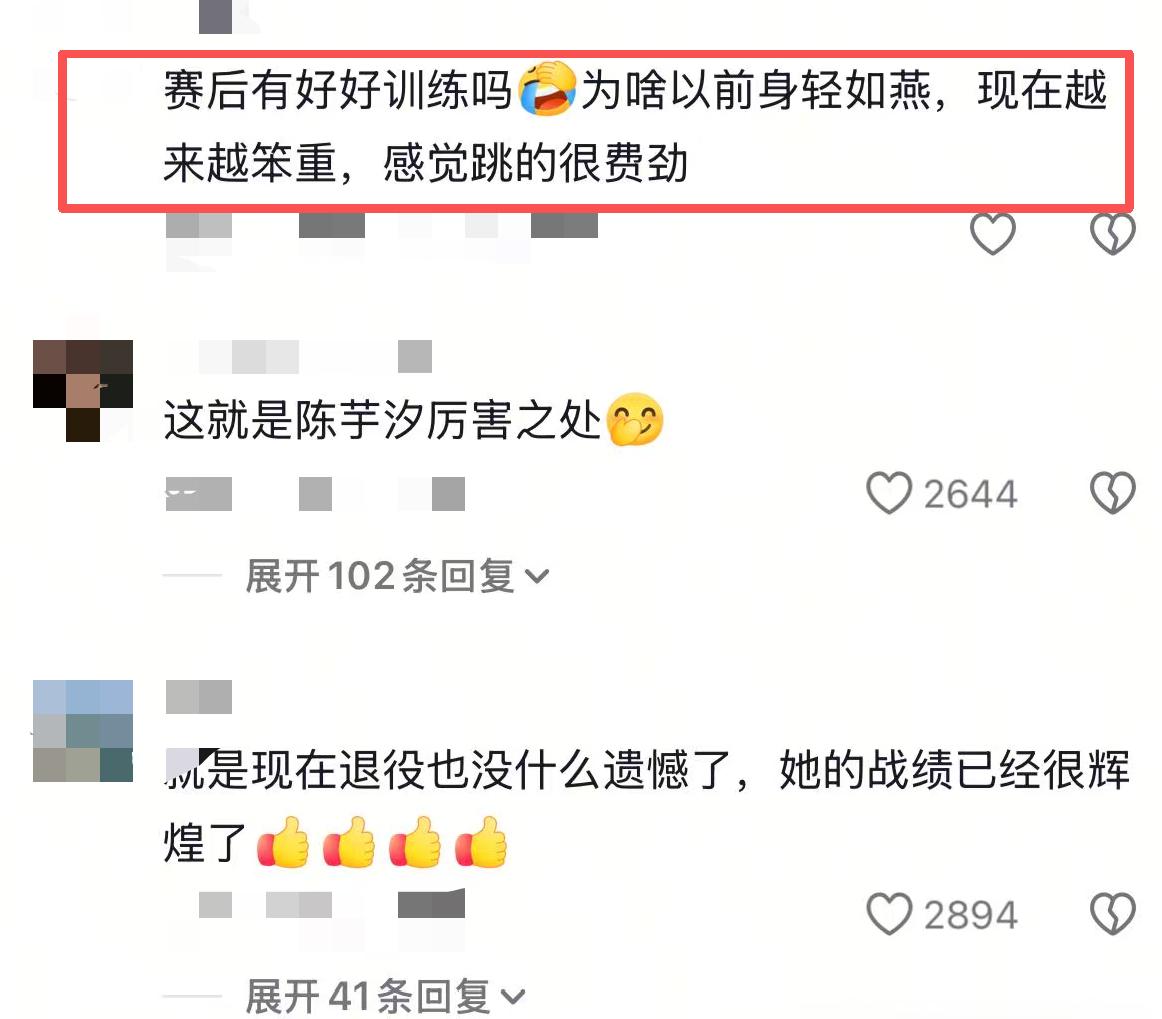The image size is (1162, 1019).
Task: Dislike the highlighted comment about 身轻如燕
Action: coord(1112,233)
